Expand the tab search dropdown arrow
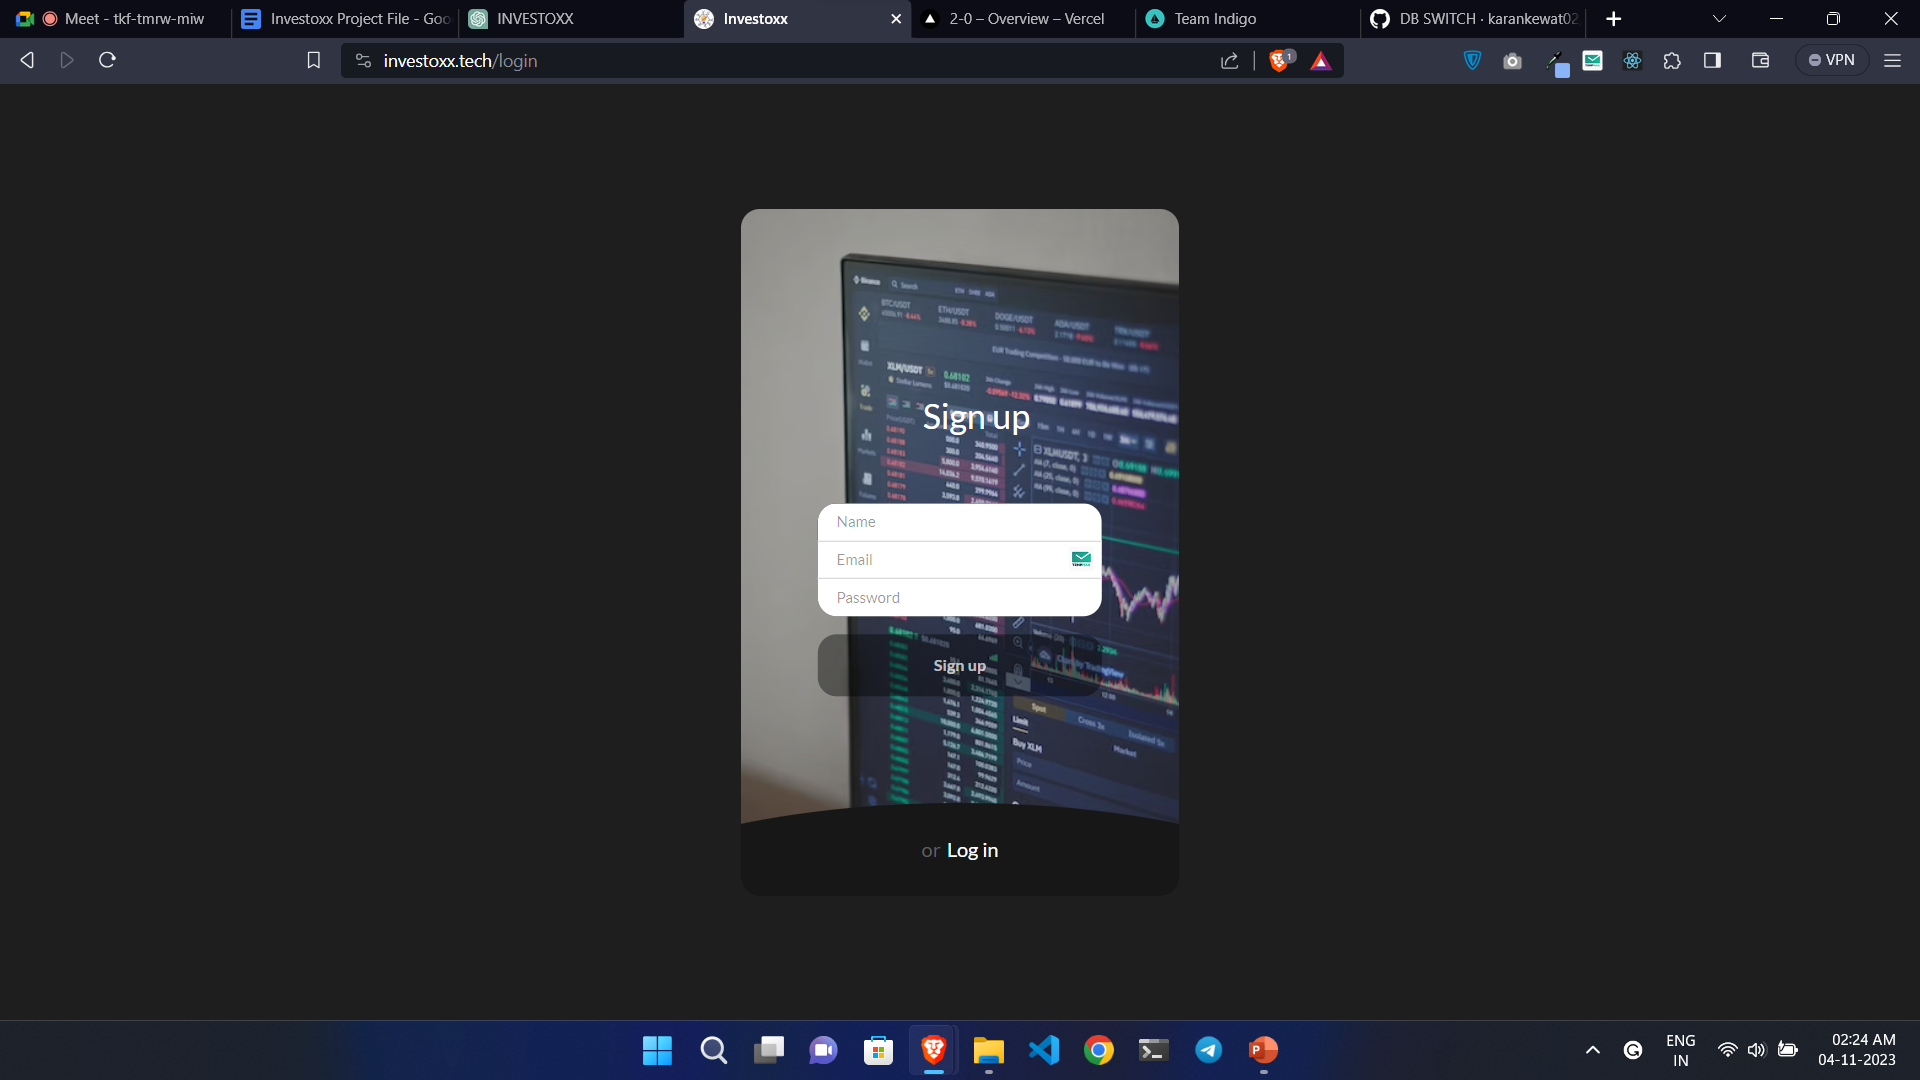Image resolution: width=1920 pixels, height=1080 pixels. click(1719, 19)
